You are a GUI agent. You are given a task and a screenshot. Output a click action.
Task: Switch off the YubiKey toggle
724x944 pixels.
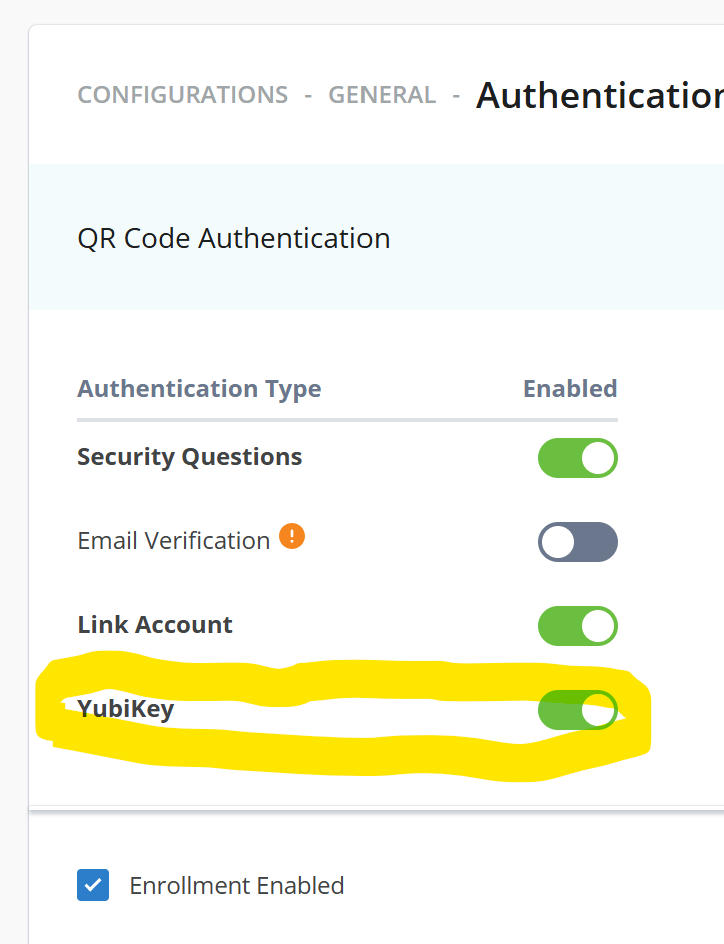point(578,710)
